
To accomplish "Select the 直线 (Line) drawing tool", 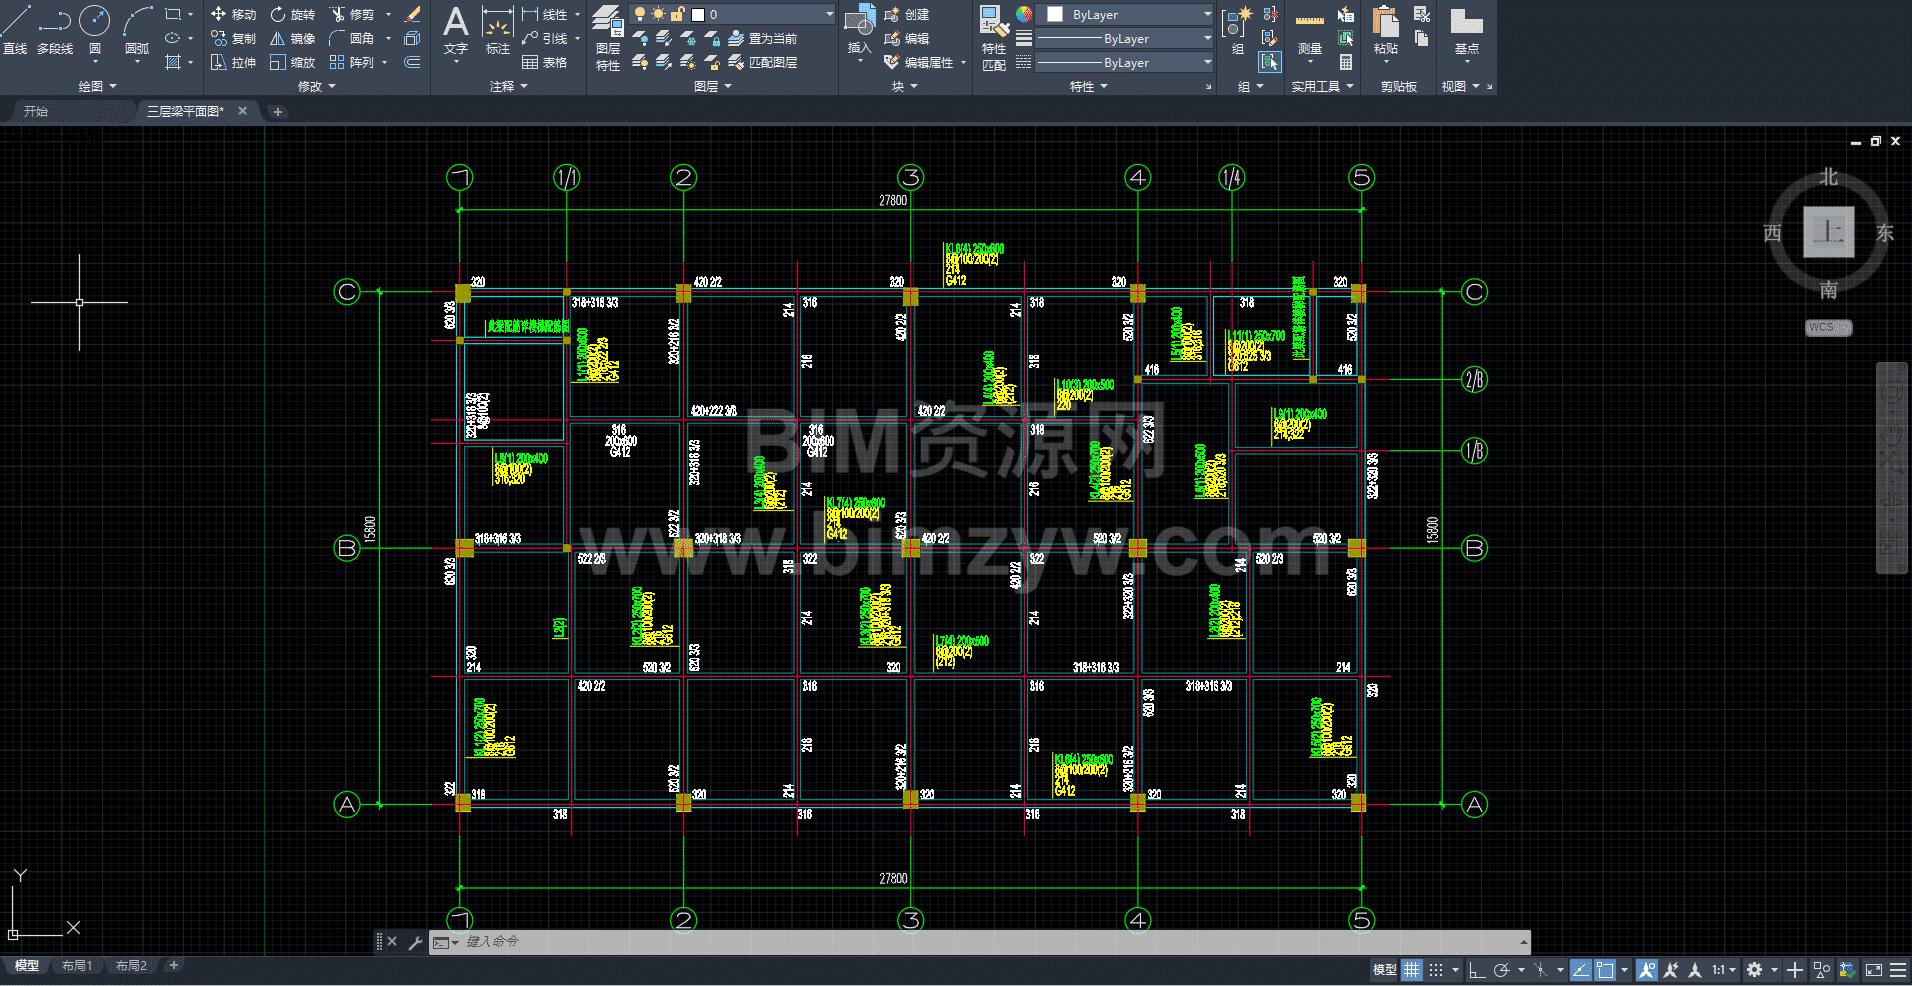I will click(15, 28).
